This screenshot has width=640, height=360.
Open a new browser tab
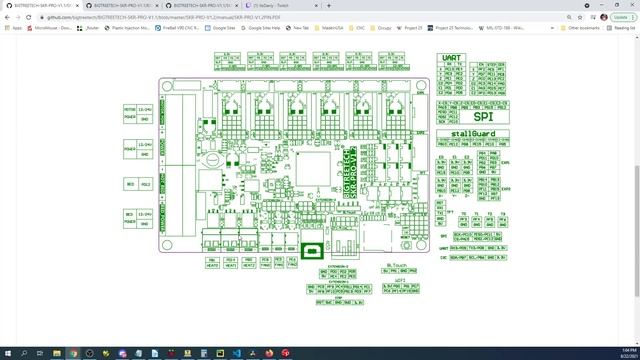[329, 6]
